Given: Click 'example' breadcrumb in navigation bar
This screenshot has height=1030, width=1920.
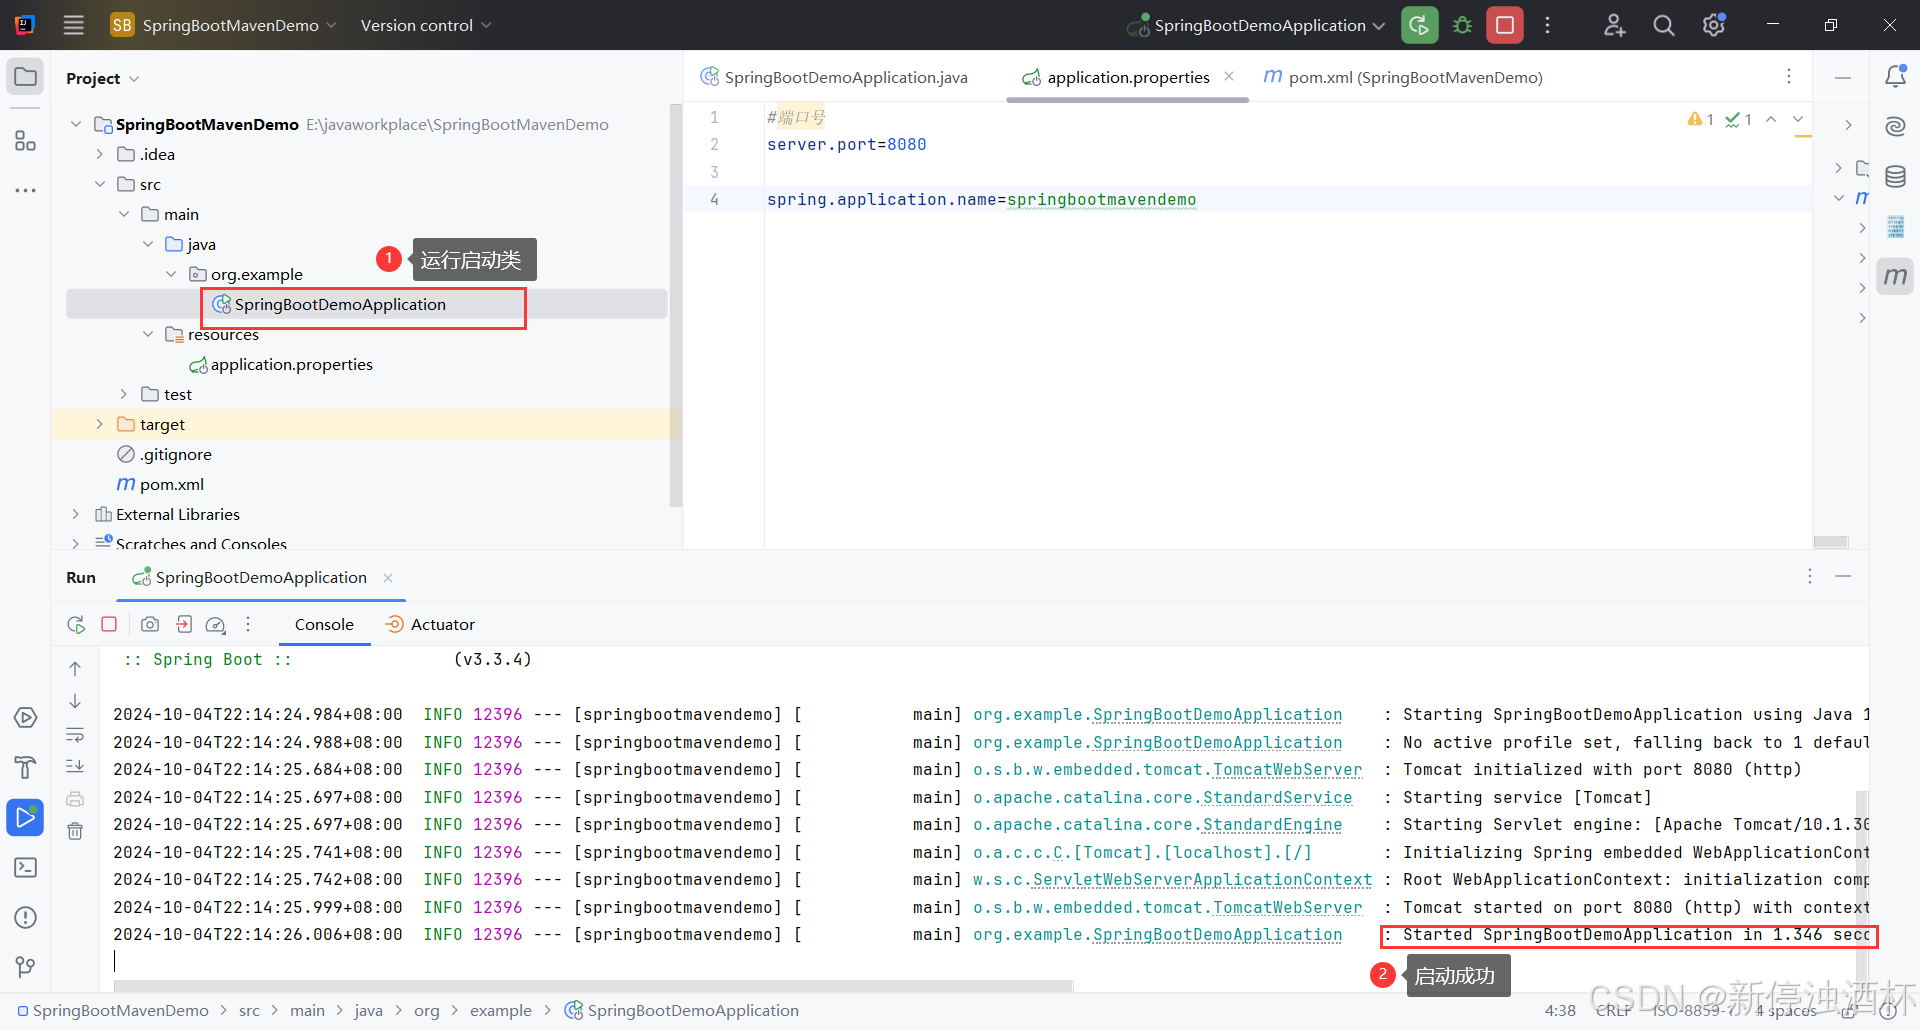Looking at the screenshot, I should (x=500, y=1011).
